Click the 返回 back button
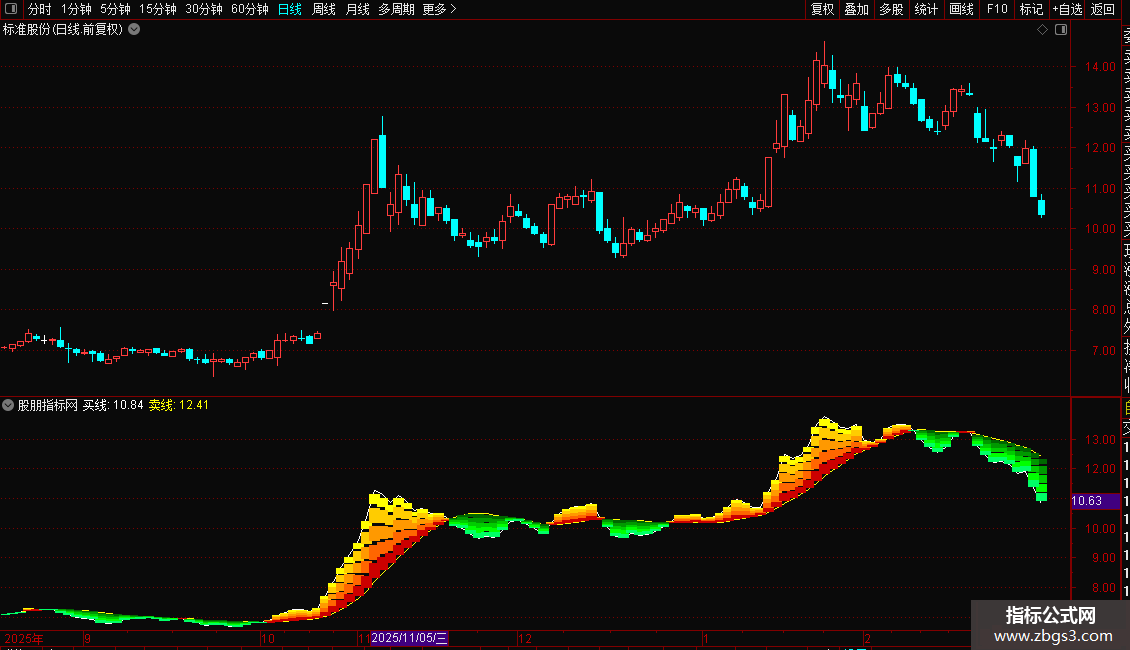The width and height of the screenshot is (1130, 650). tap(1103, 9)
